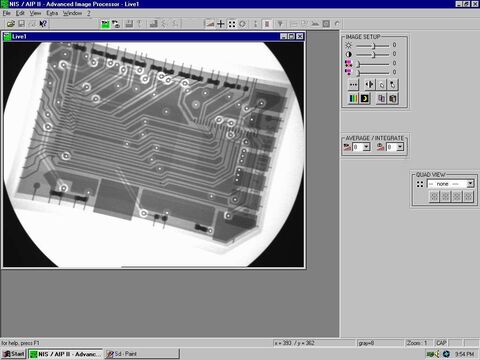Click the image grab icon next to green live icon
Image resolution: width=480 pixels, height=360 pixels.
coord(116,24)
